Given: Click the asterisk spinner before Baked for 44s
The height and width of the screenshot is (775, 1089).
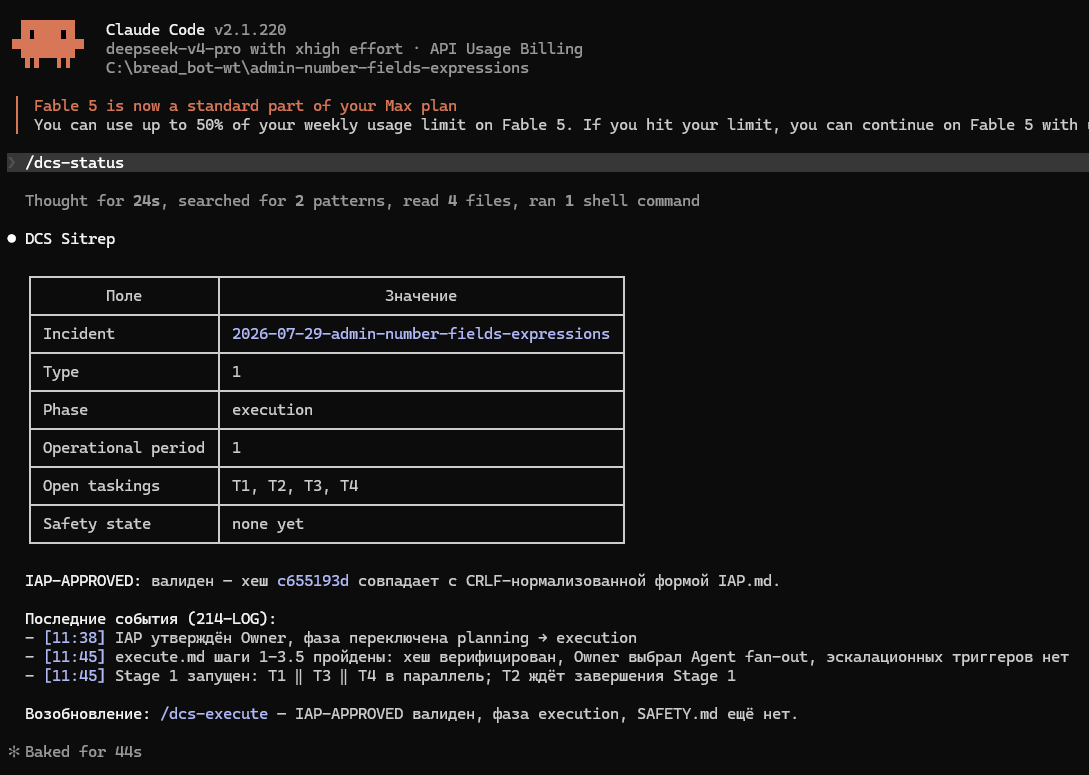Looking at the screenshot, I should tap(13, 751).
